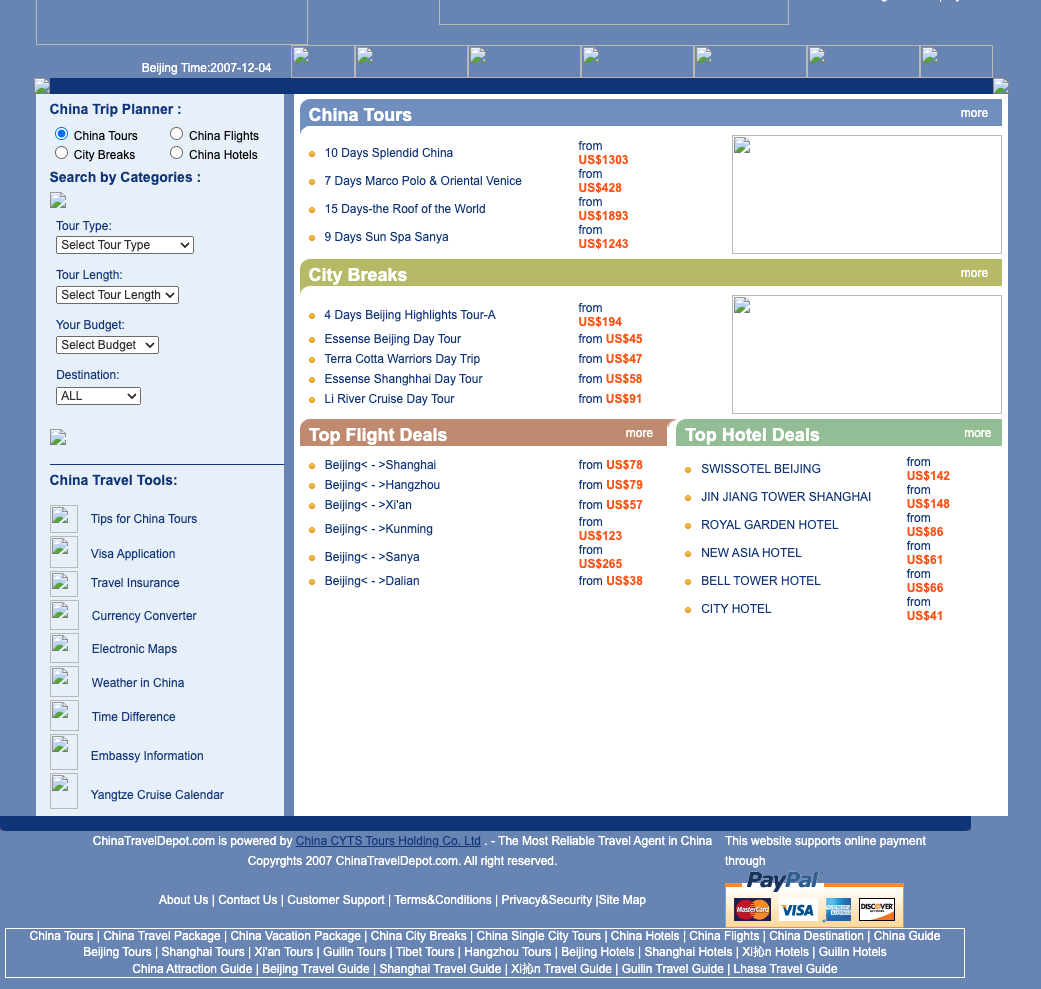Select the China Hotels radio button
The image size is (1041, 989).
177,153
